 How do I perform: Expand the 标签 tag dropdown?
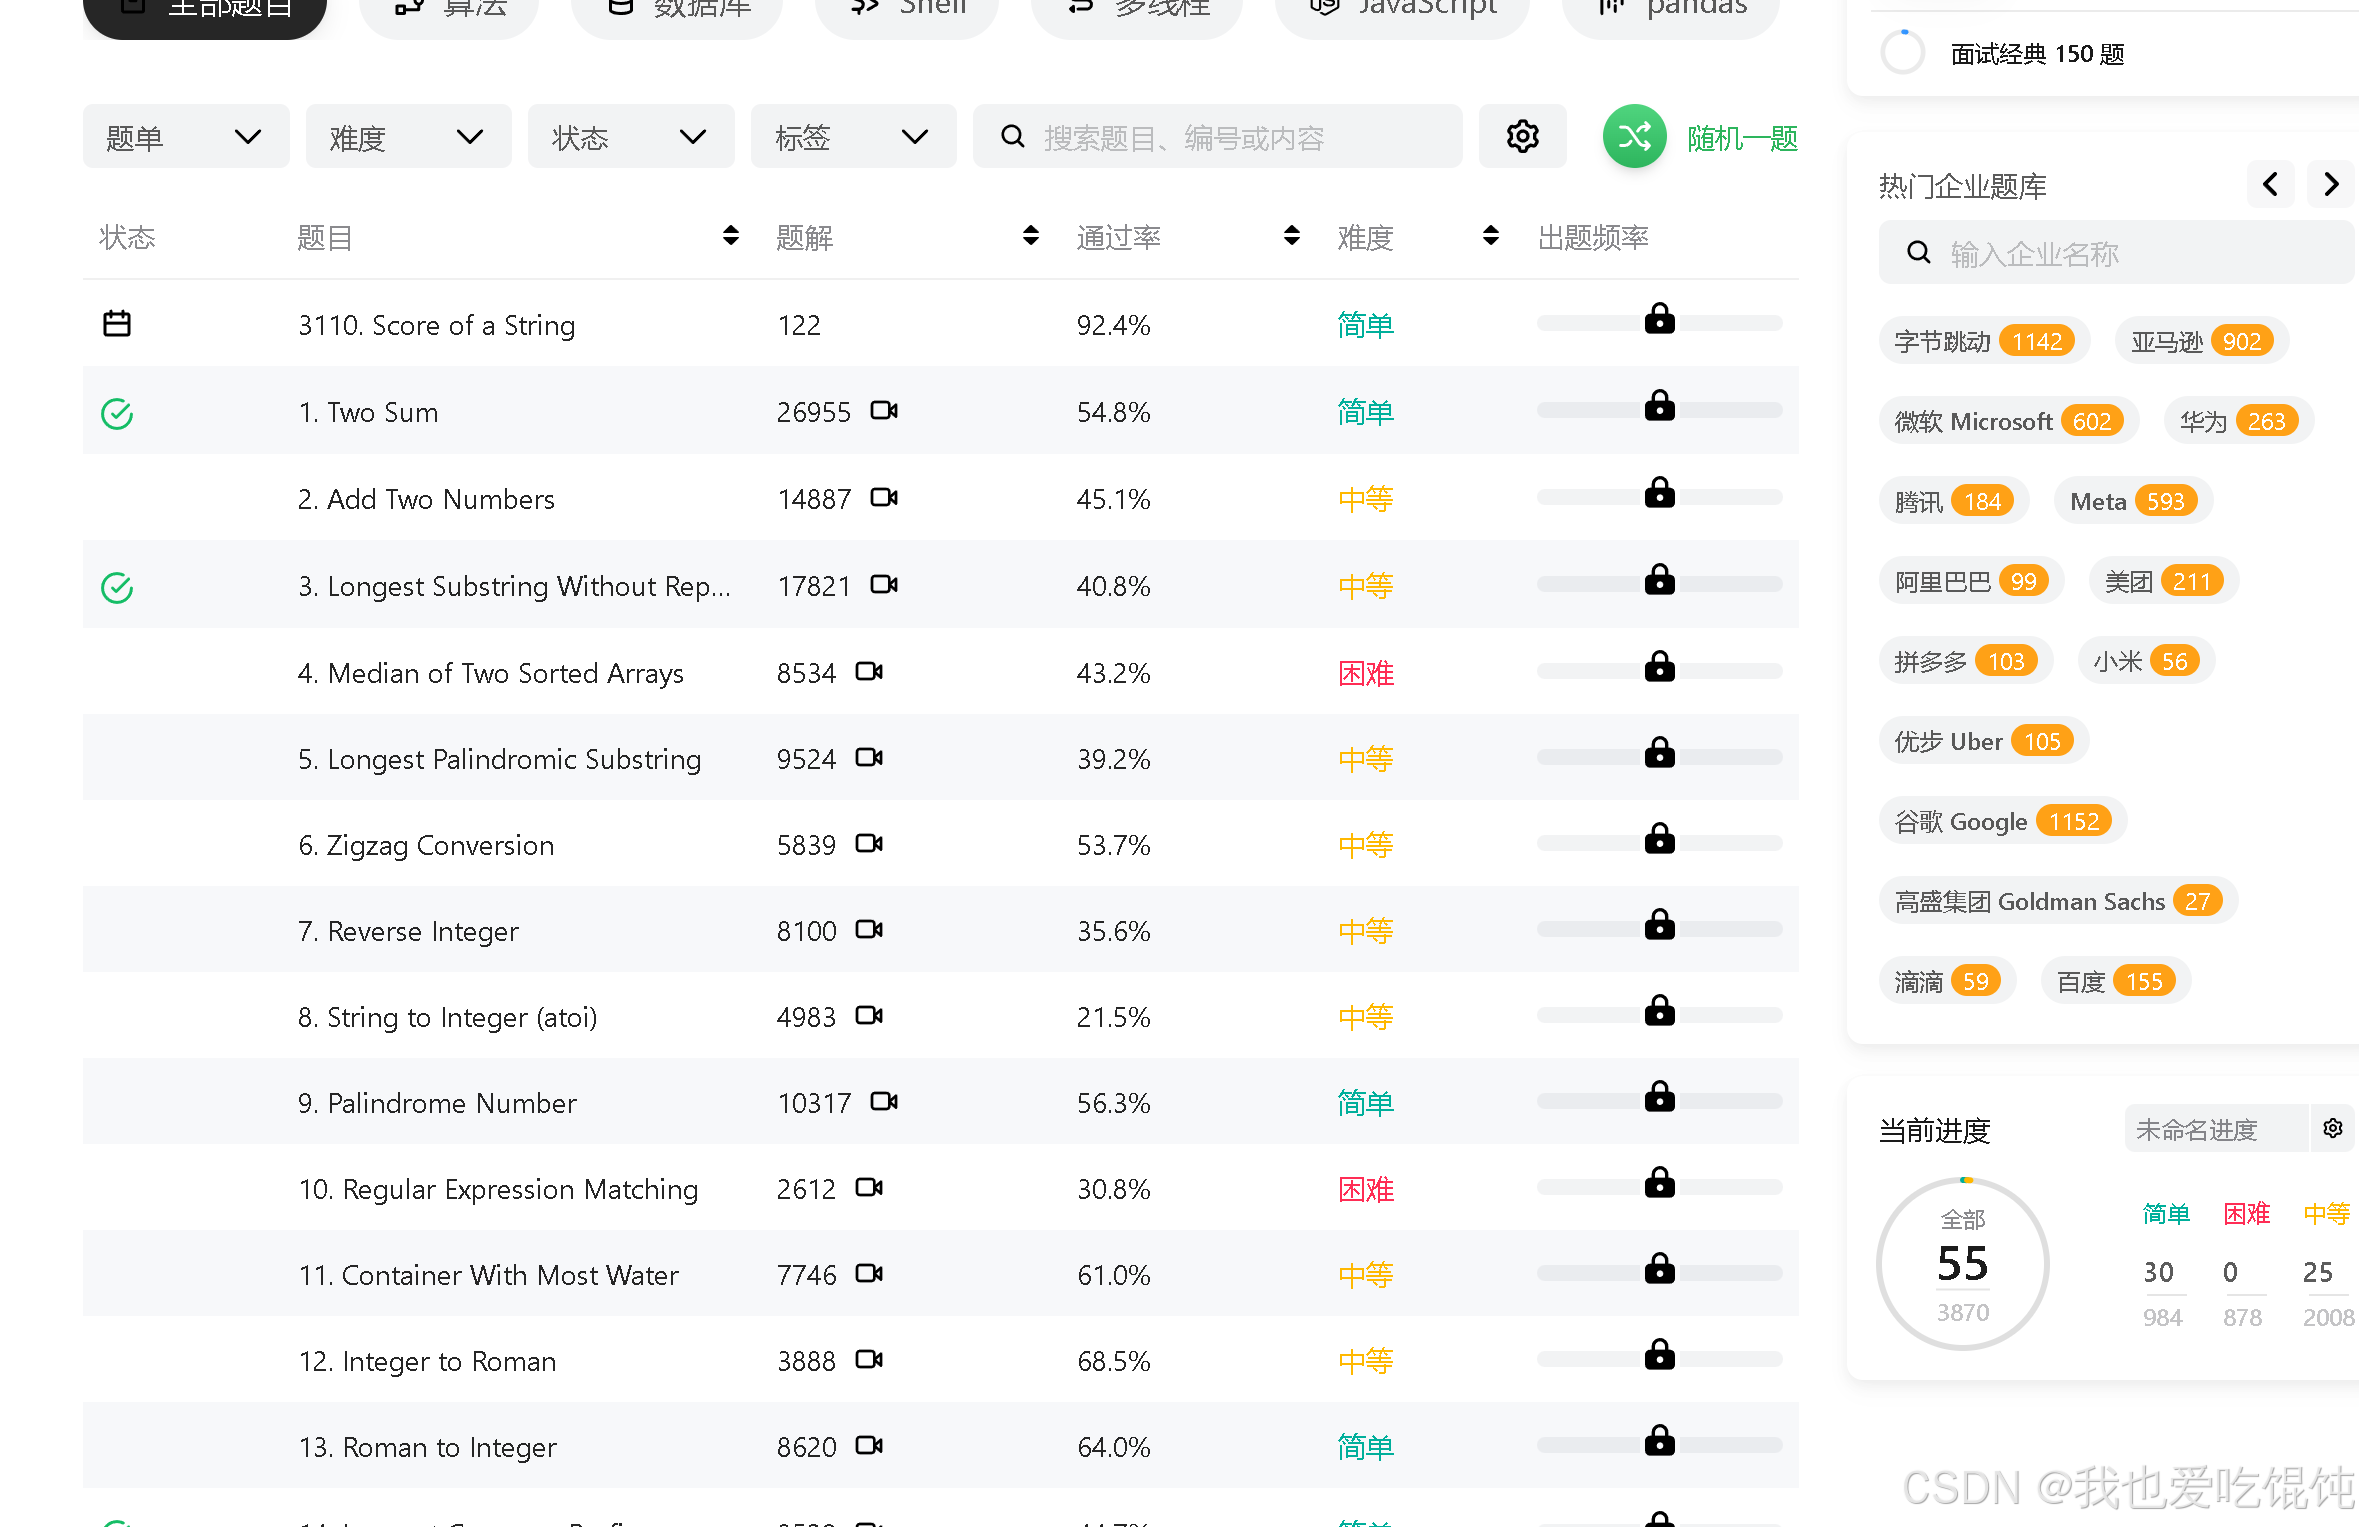[852, 137]
